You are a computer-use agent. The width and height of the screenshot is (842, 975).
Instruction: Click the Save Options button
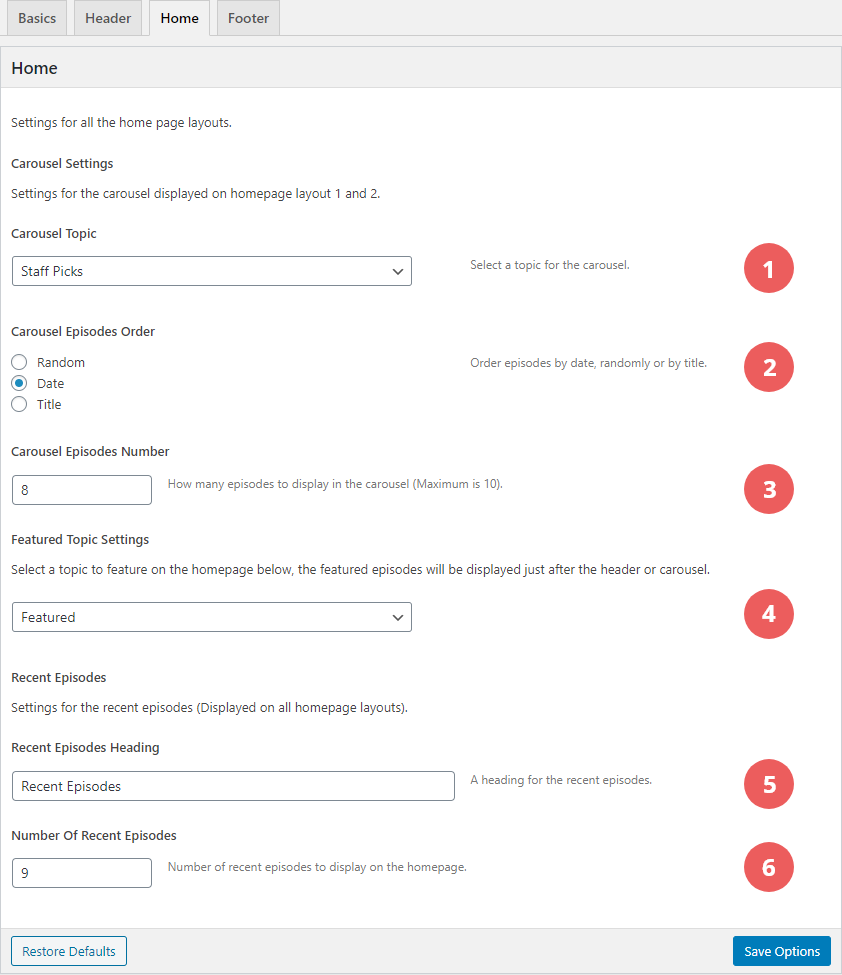781,951
